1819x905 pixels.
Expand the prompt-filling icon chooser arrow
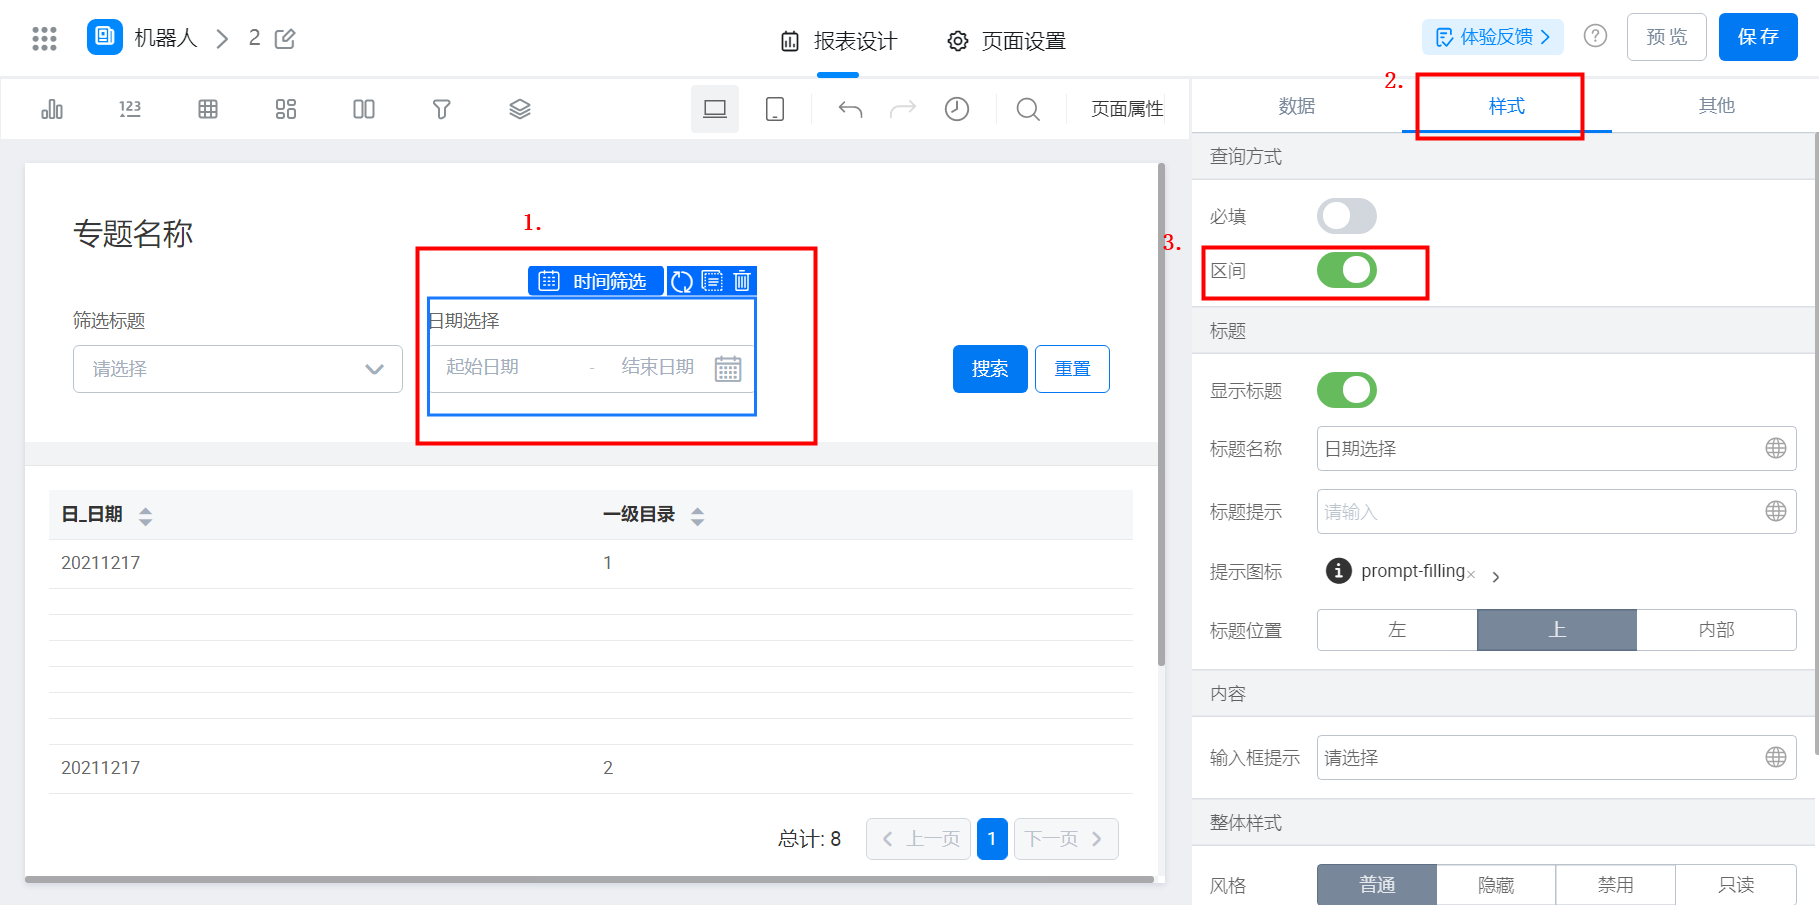[x=1495, y=577]
